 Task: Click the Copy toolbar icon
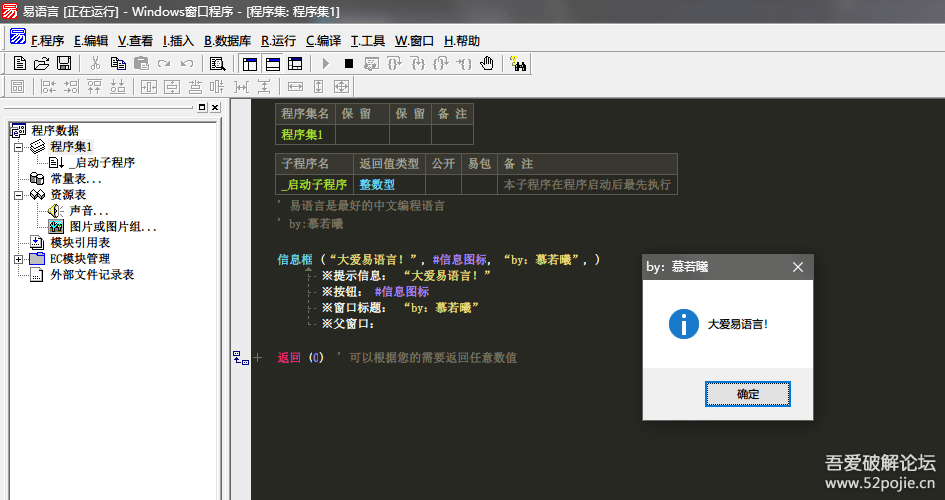[x=117, y=63]
